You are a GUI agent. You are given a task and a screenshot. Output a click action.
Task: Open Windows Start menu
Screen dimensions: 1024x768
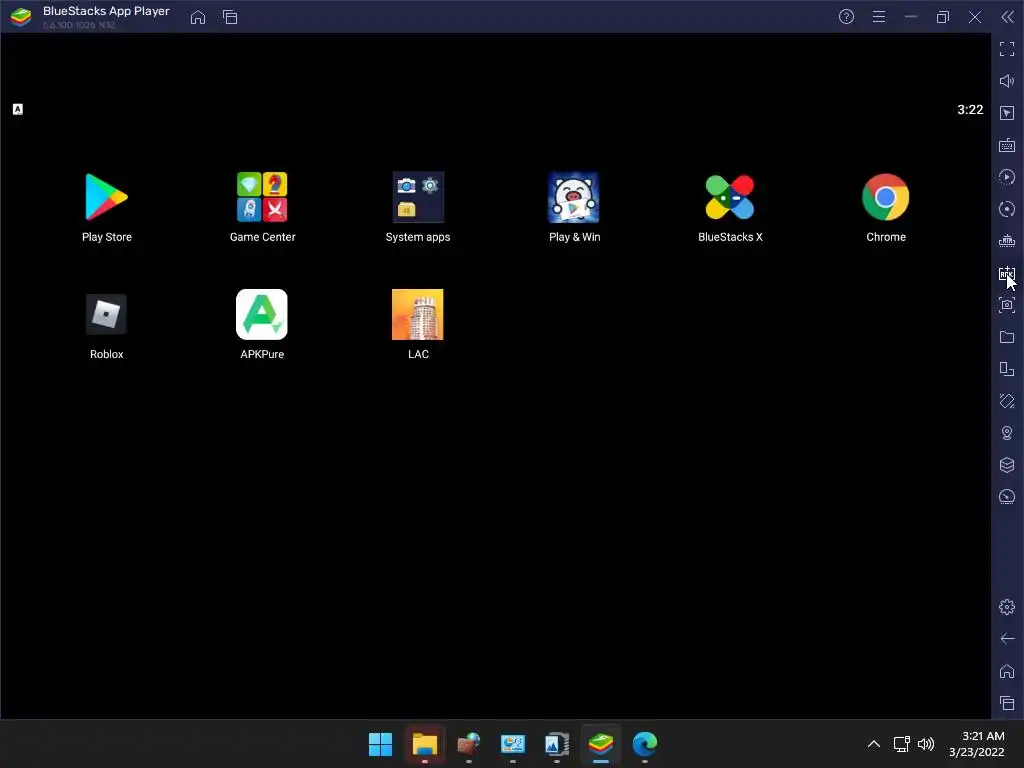click(380, 744)
